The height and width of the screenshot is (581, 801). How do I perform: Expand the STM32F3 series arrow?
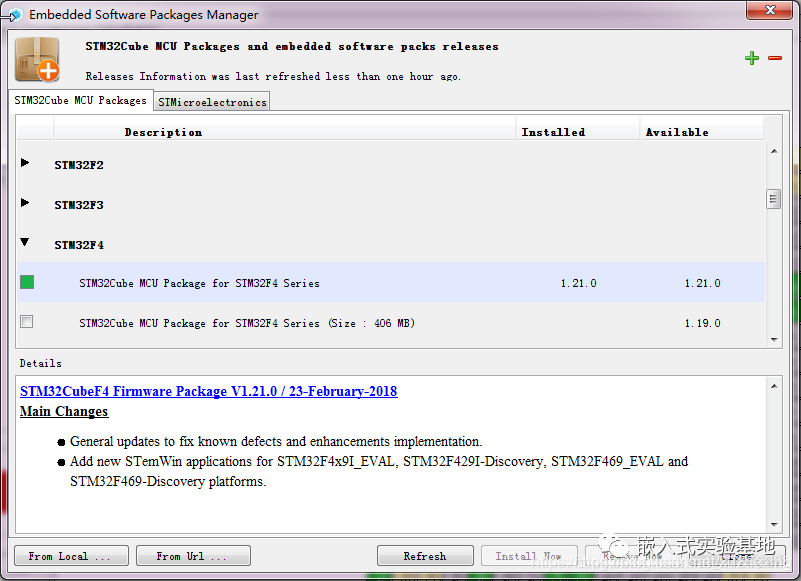point(25,203)
